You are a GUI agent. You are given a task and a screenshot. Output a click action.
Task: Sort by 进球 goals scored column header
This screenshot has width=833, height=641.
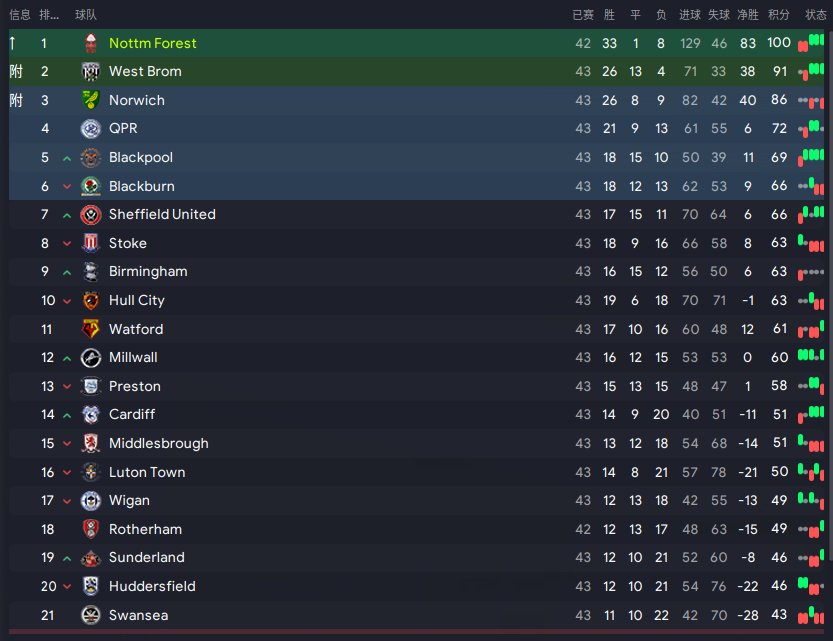pyautogui.click(x=690, y=15)
